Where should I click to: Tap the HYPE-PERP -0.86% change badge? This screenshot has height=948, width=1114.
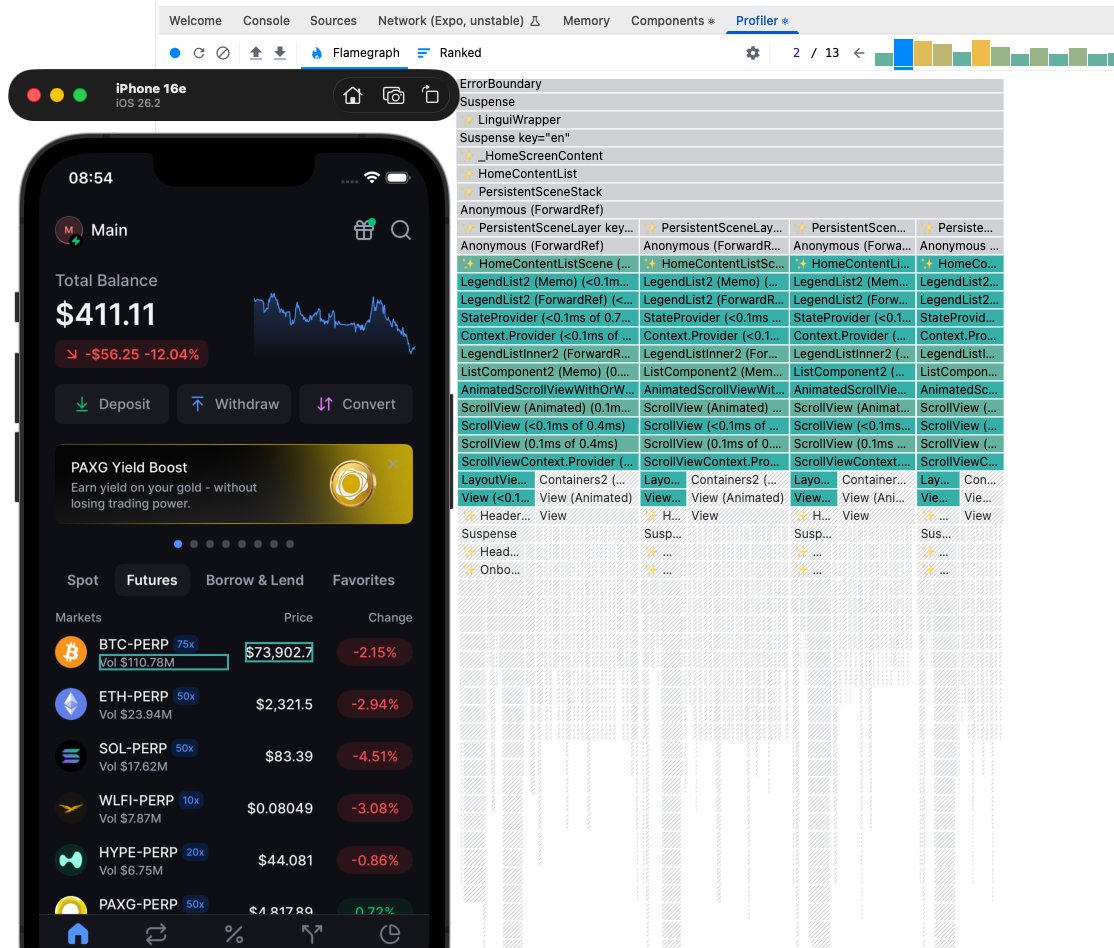375,860
